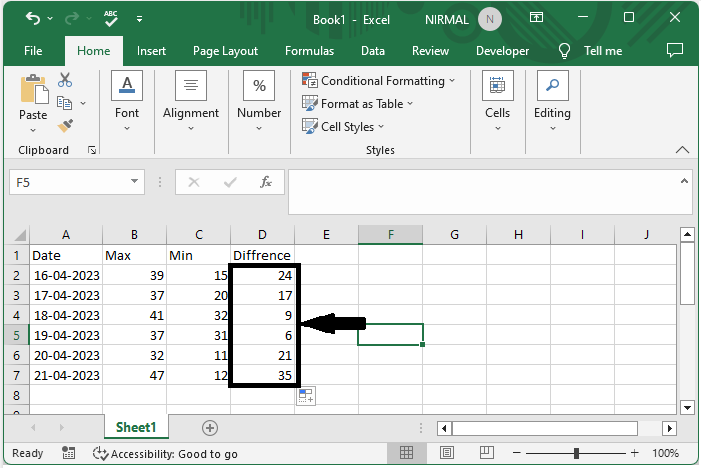Click the Max value 41 cell
This screenshot has height=468, width=701.
tap(135, 316)
